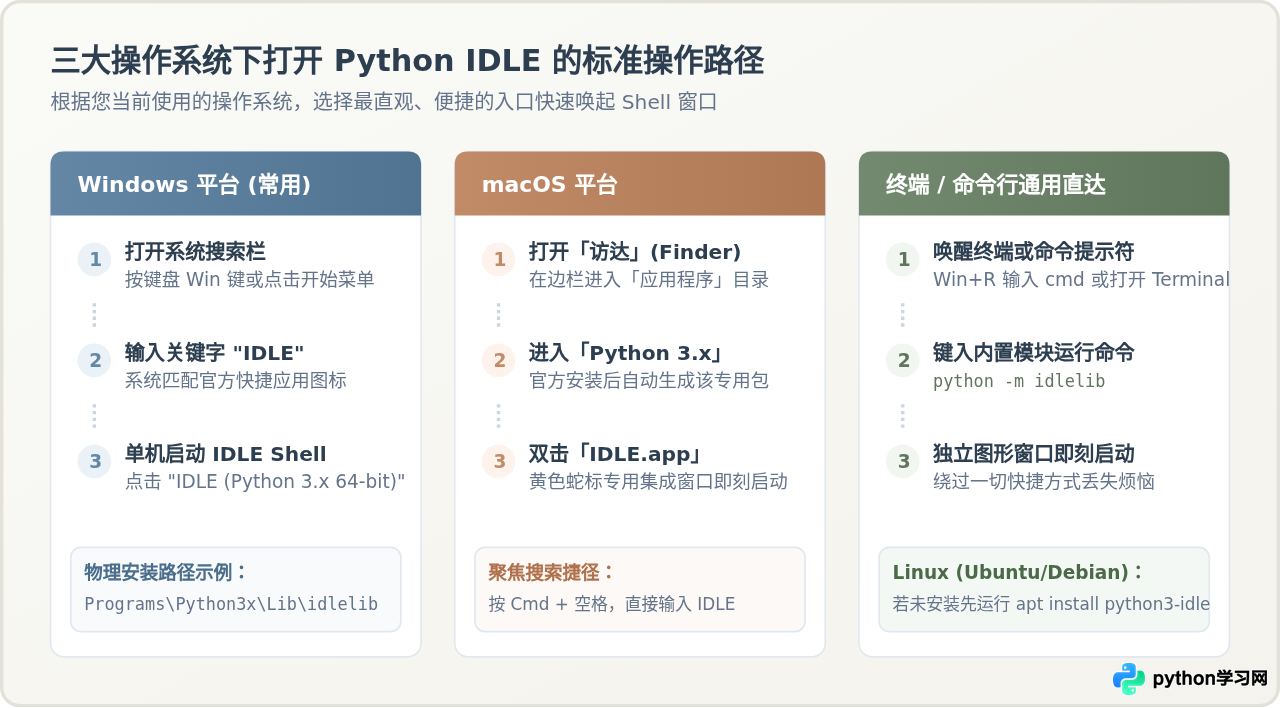1280x708 pixels.
Task: Select the Windows 平台 (常用) card header
Action: coord(236,184)
